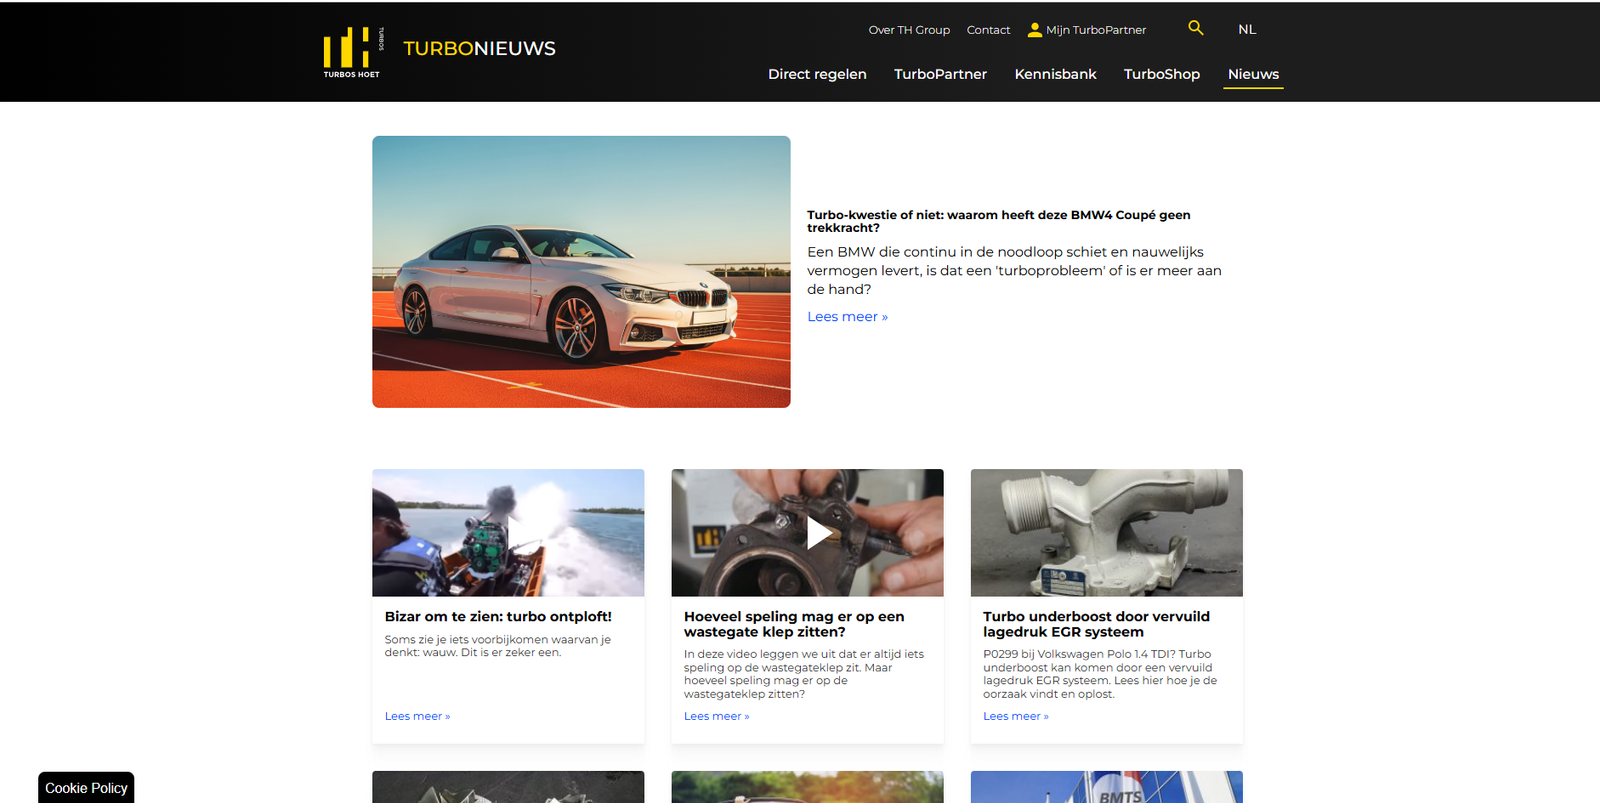This screenshot has height=803, width=1600.
Task: Click Lees meer under BMW4 Coupé article
Action: 847,317
